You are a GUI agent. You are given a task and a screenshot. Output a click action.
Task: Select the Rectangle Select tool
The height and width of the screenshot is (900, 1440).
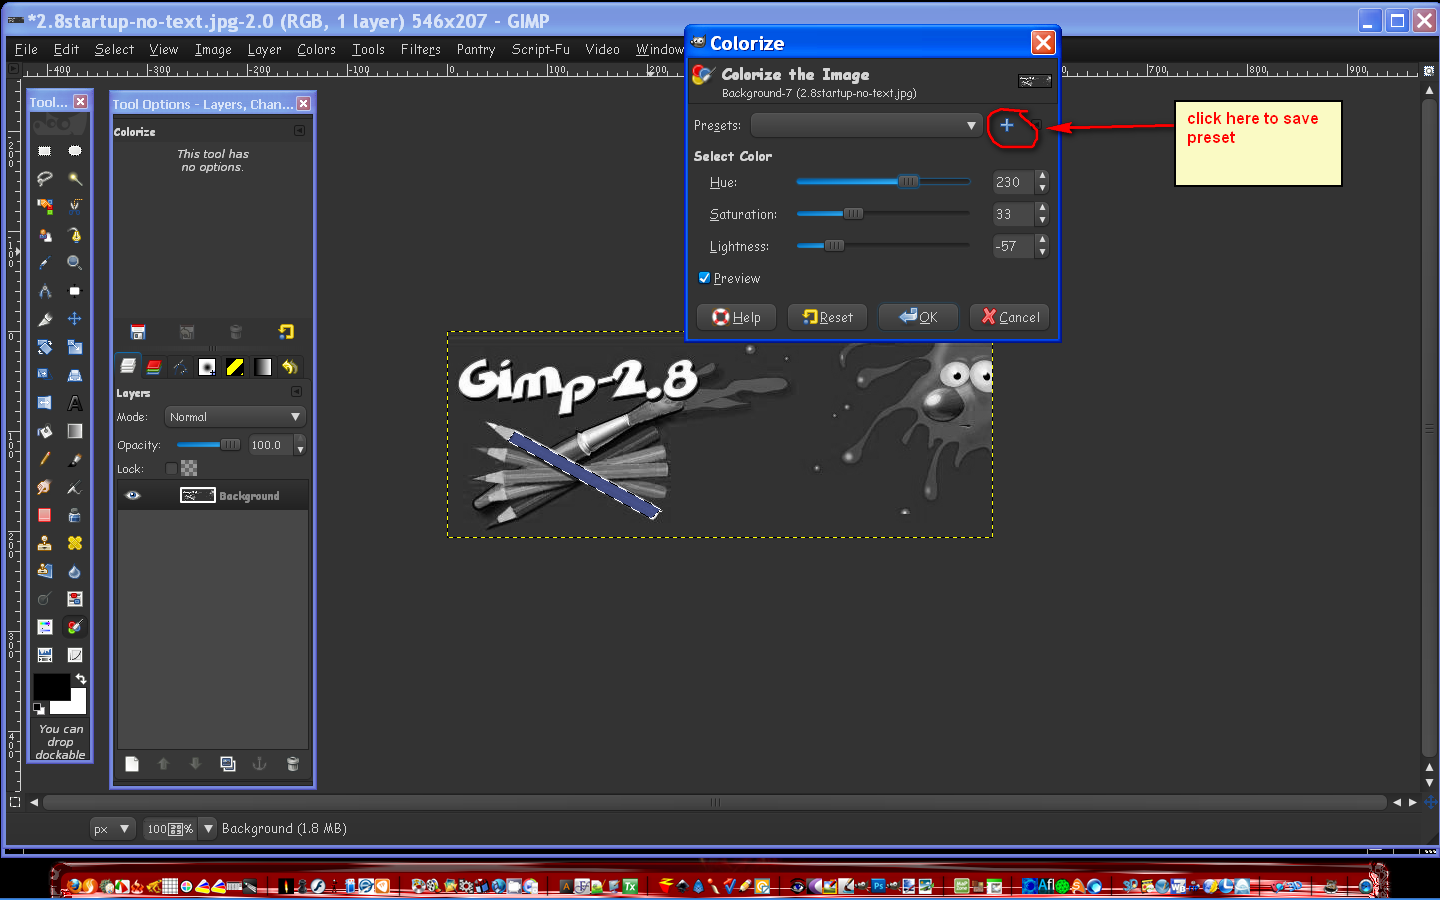click(x=45, y=151)
